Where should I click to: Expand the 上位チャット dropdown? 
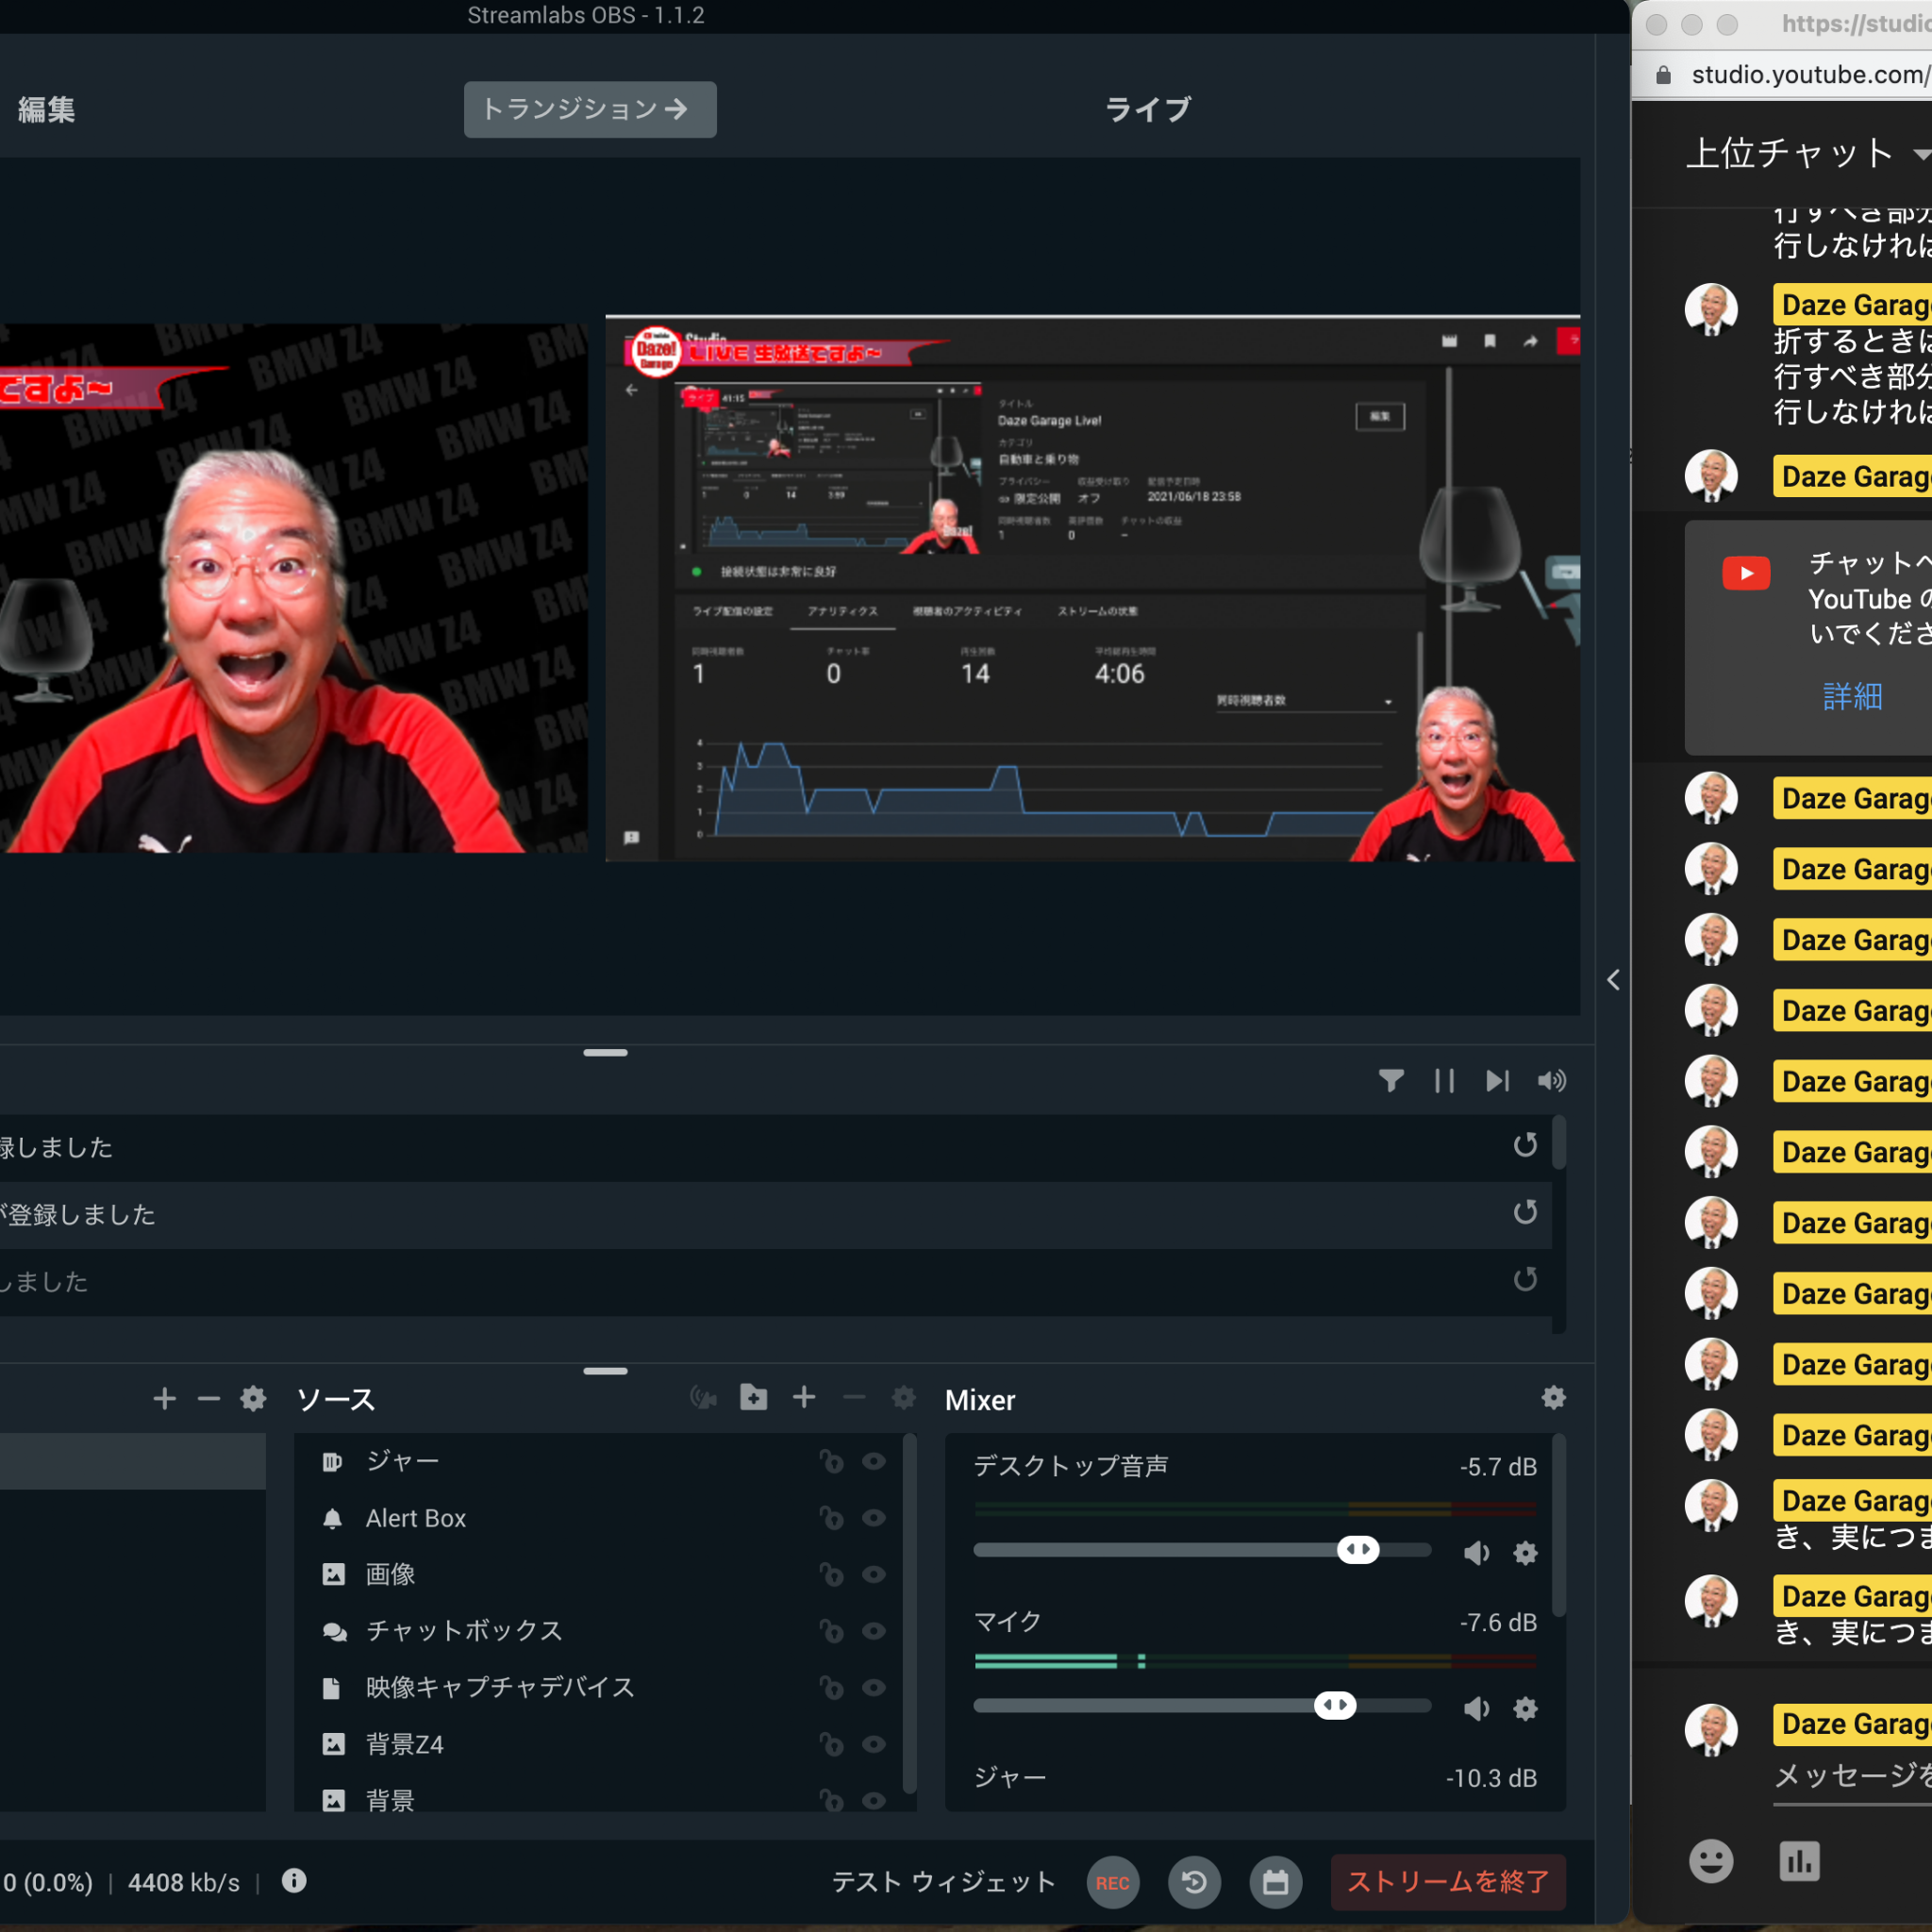(1920, 154)
